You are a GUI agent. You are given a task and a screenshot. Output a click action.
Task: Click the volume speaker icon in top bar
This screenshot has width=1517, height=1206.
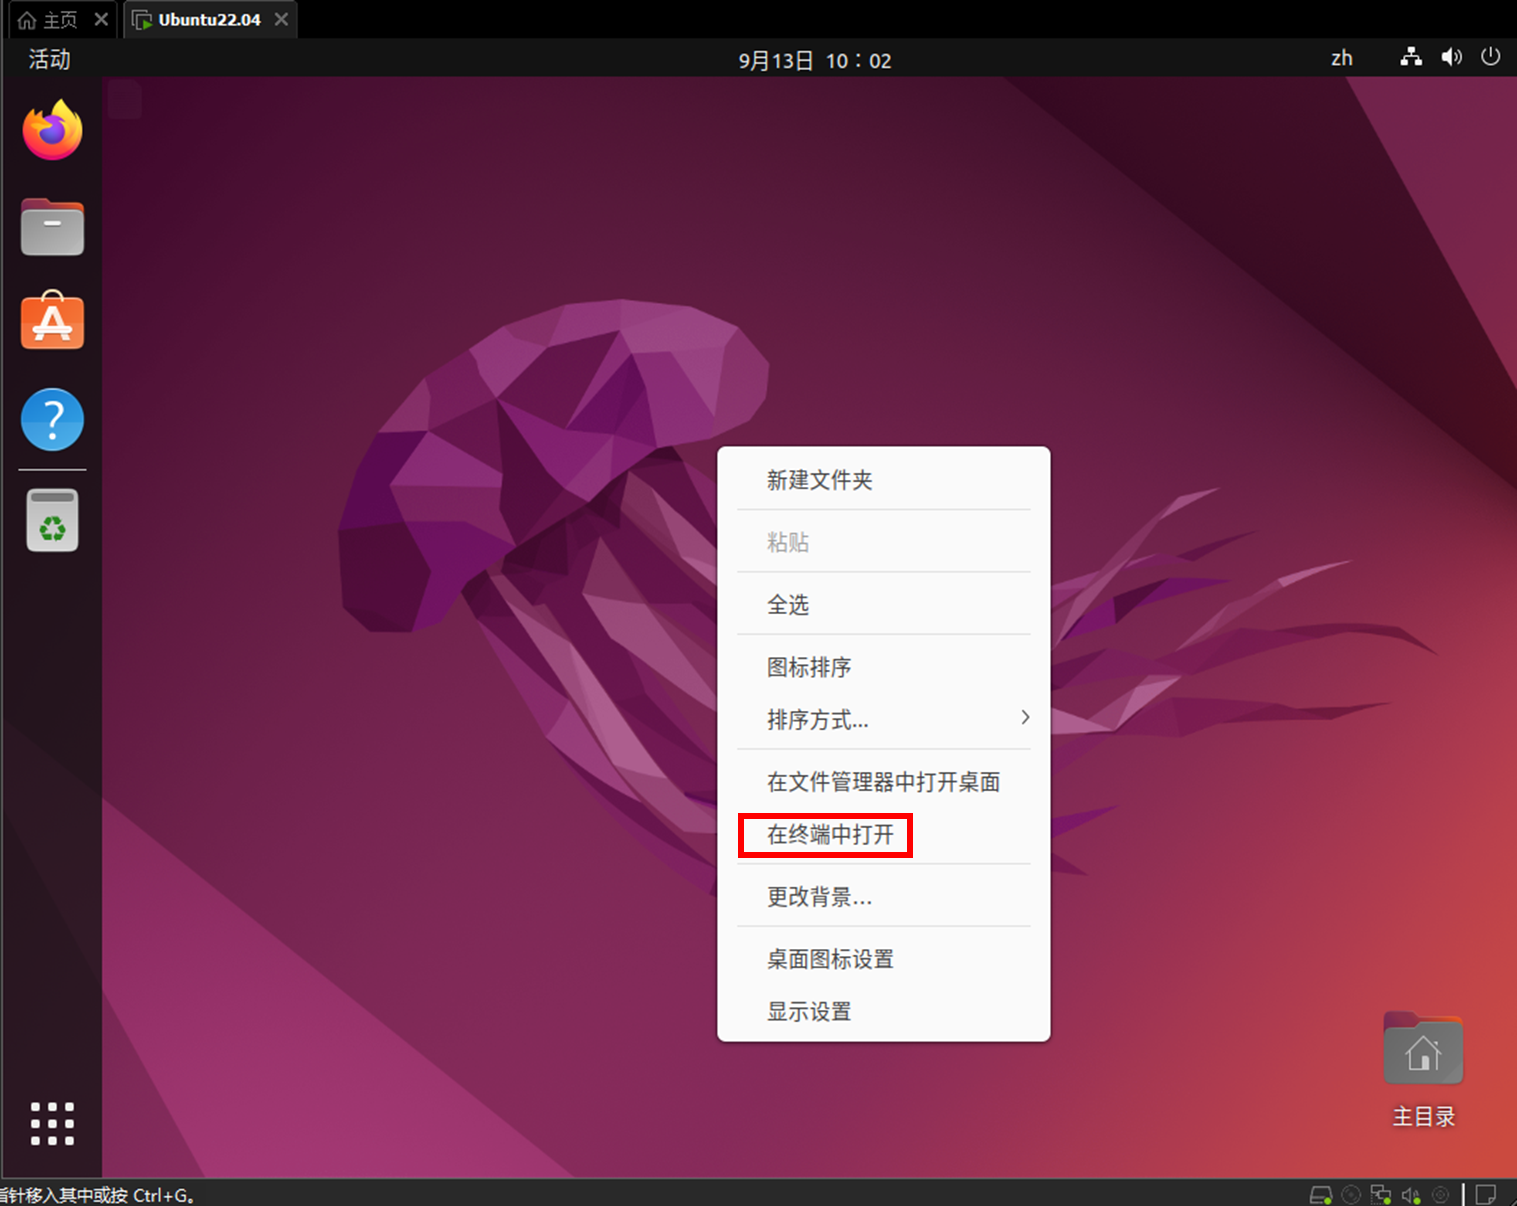click(1451, 58)
